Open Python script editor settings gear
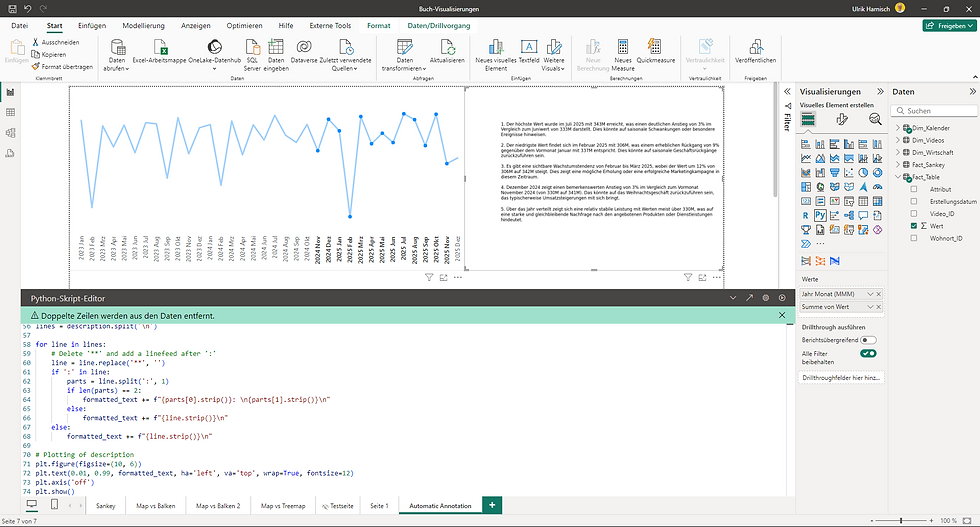This screenshot has height=527, width=980. tap(766, 298)
